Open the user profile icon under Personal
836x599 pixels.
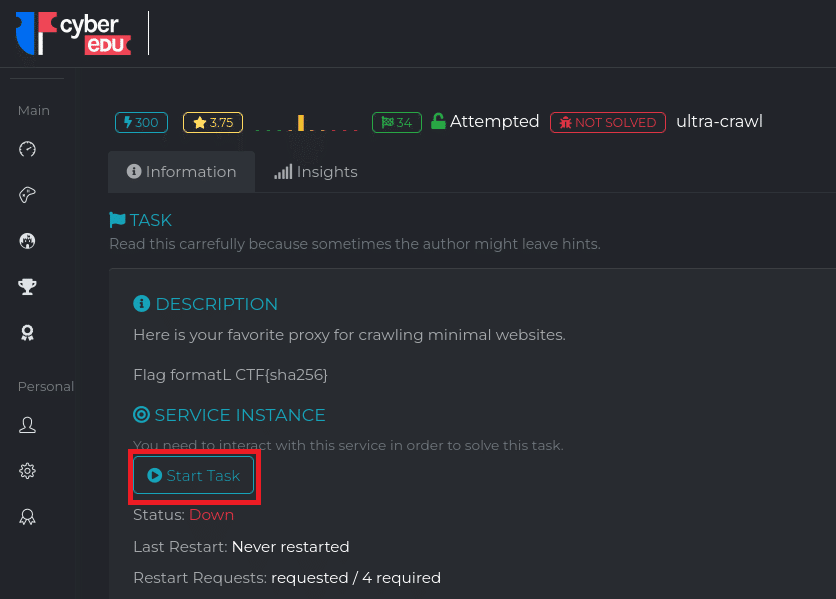[x=27, y=425]
